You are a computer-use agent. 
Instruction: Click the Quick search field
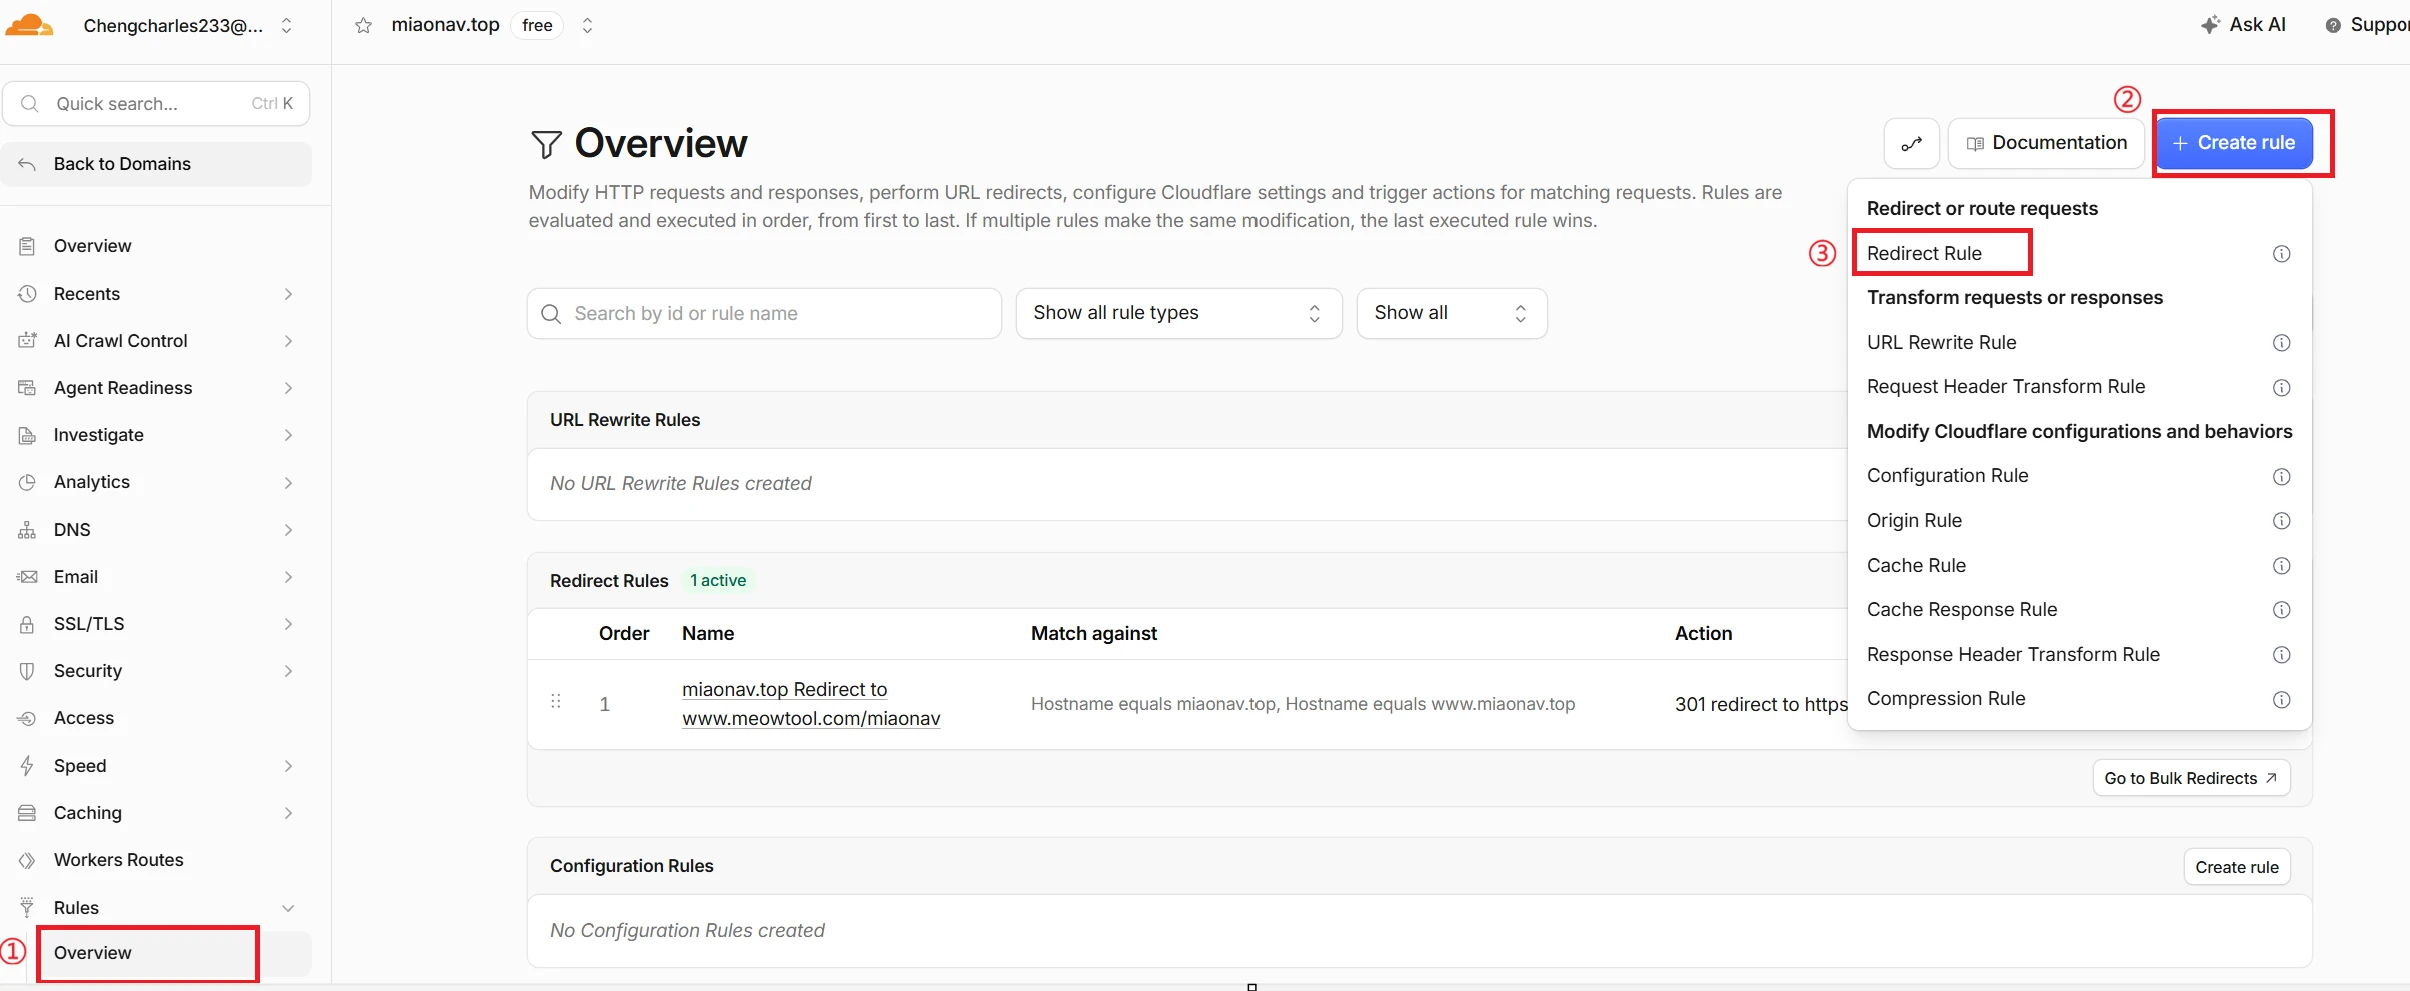pyautogui.click(x=156, y=104)
